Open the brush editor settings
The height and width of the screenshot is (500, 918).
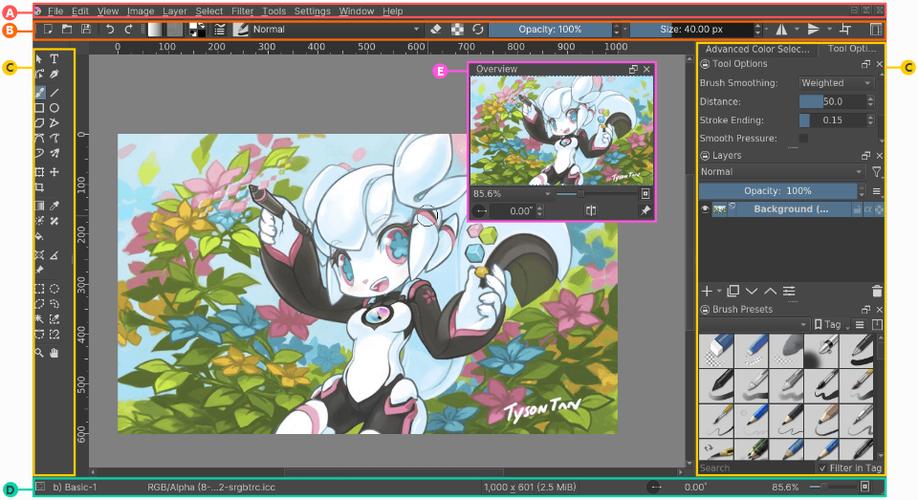(220, 29)
